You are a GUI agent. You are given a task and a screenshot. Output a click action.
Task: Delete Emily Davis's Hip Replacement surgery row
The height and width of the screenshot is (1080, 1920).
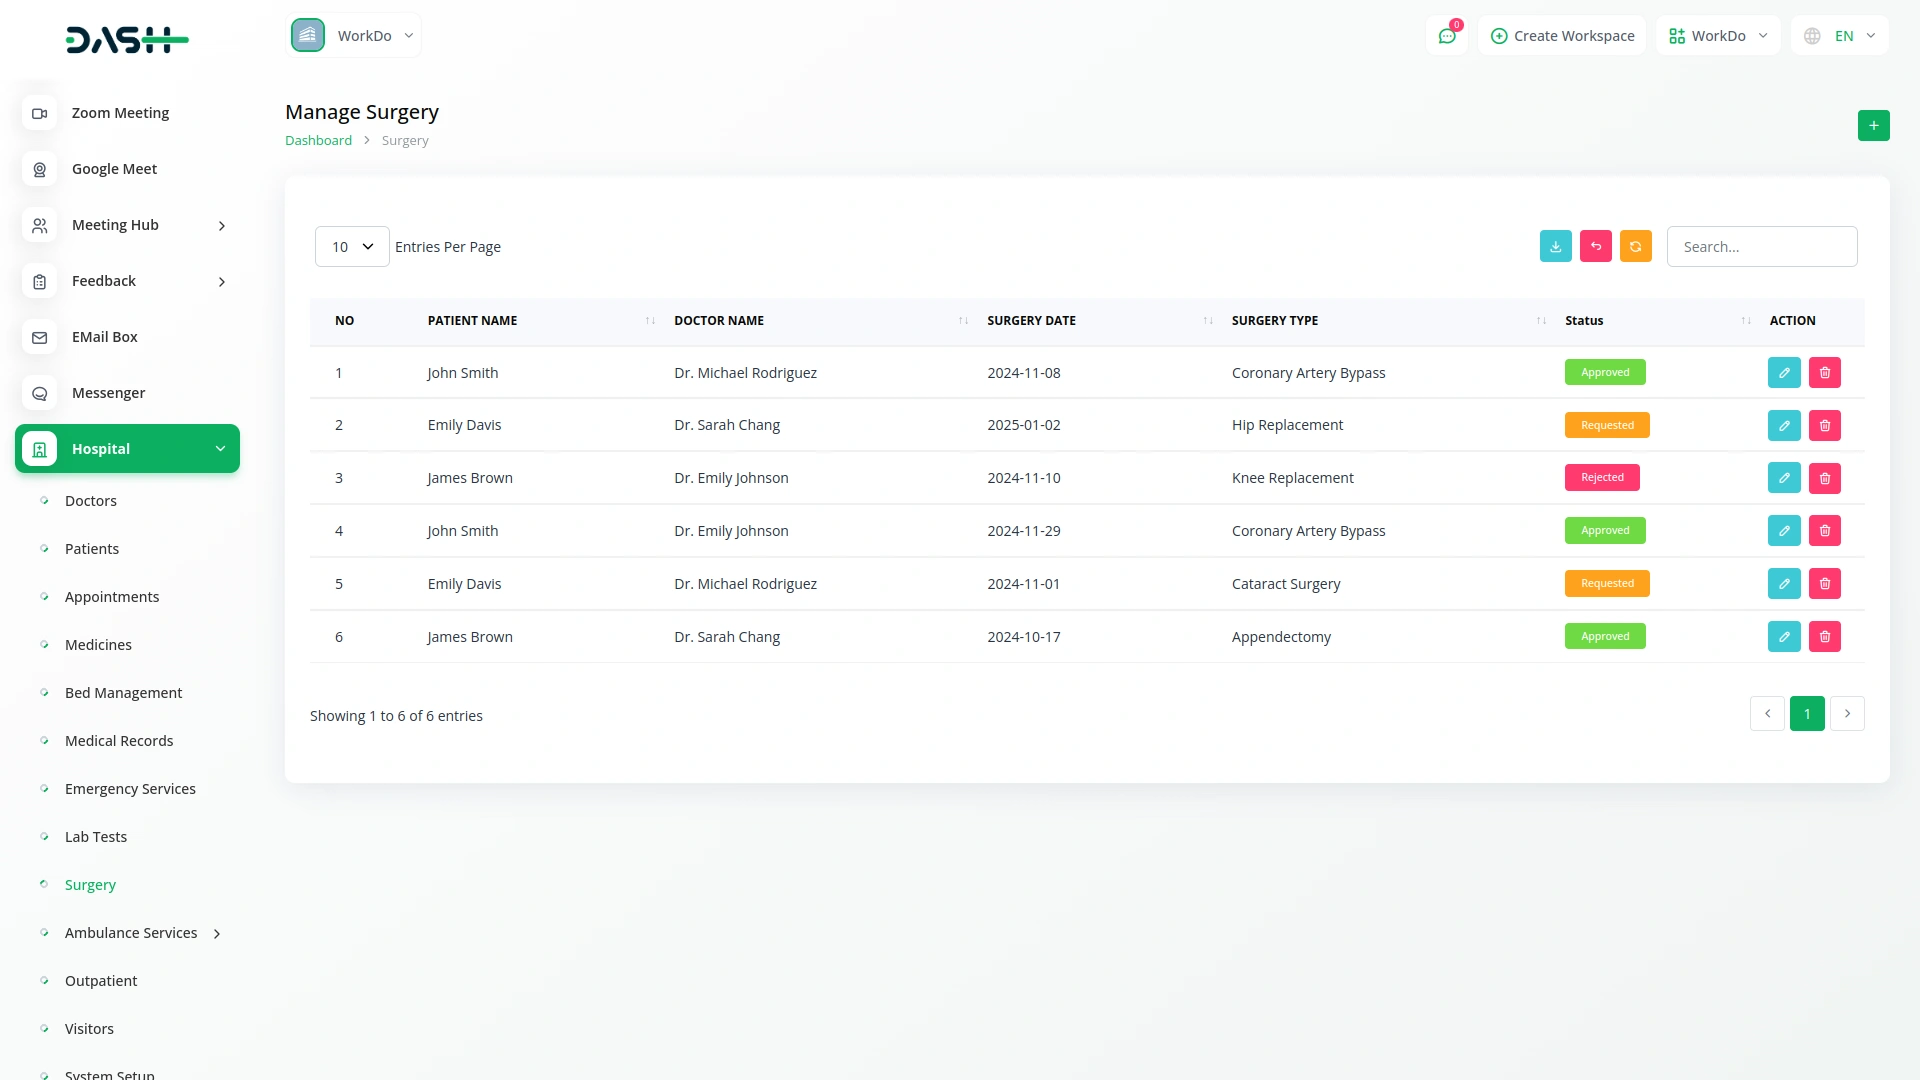coord(1824,425)
